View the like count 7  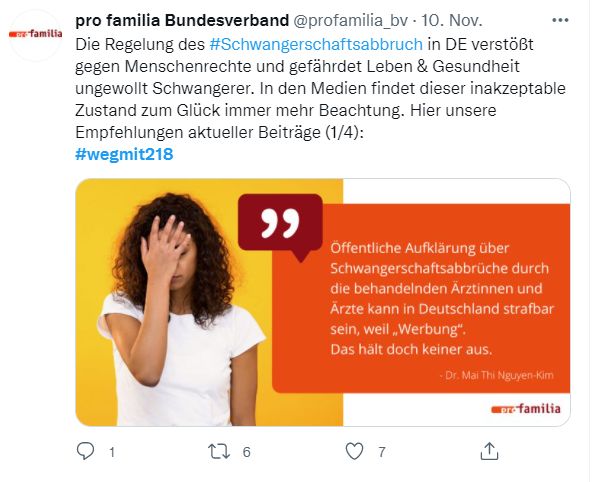click(x=382, y=452)
